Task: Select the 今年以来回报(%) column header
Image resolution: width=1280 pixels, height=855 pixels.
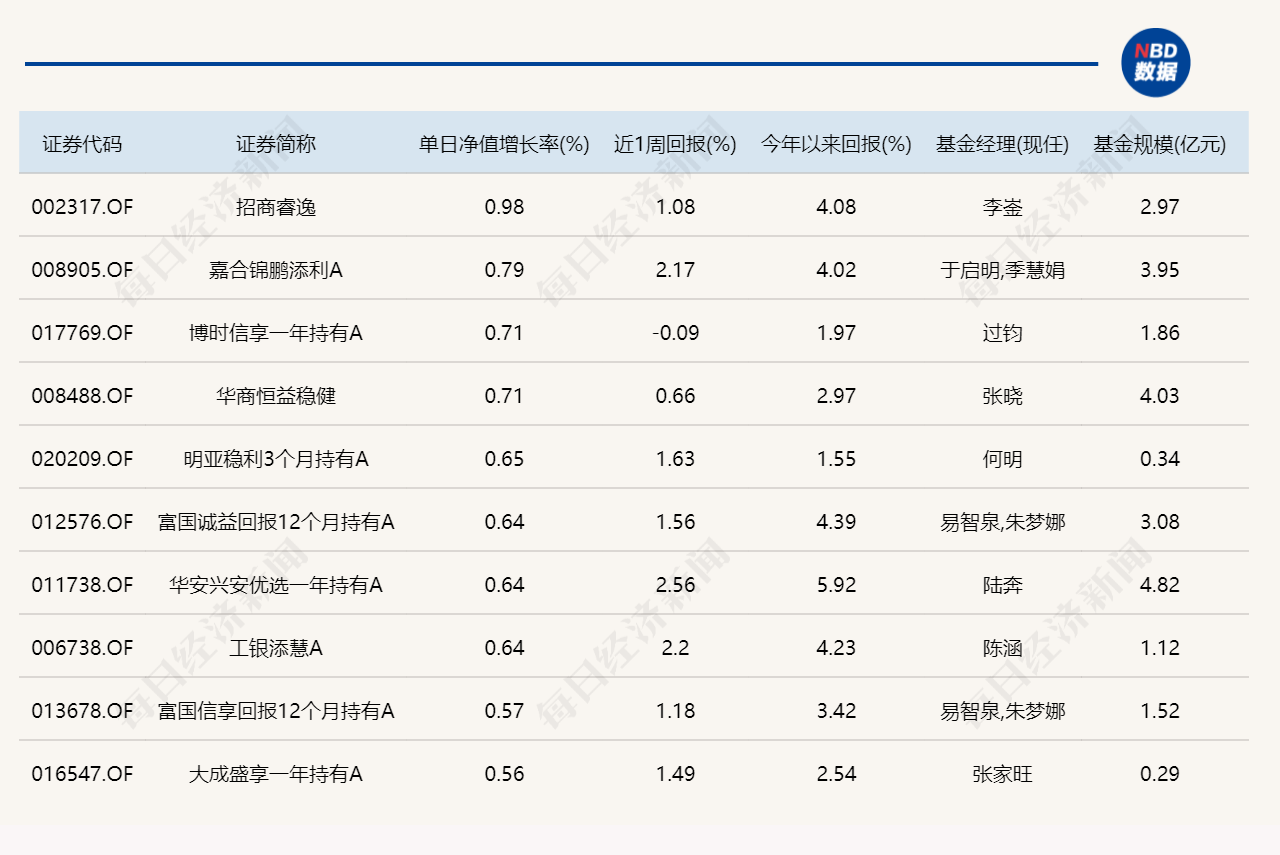Action: point(835,143)
